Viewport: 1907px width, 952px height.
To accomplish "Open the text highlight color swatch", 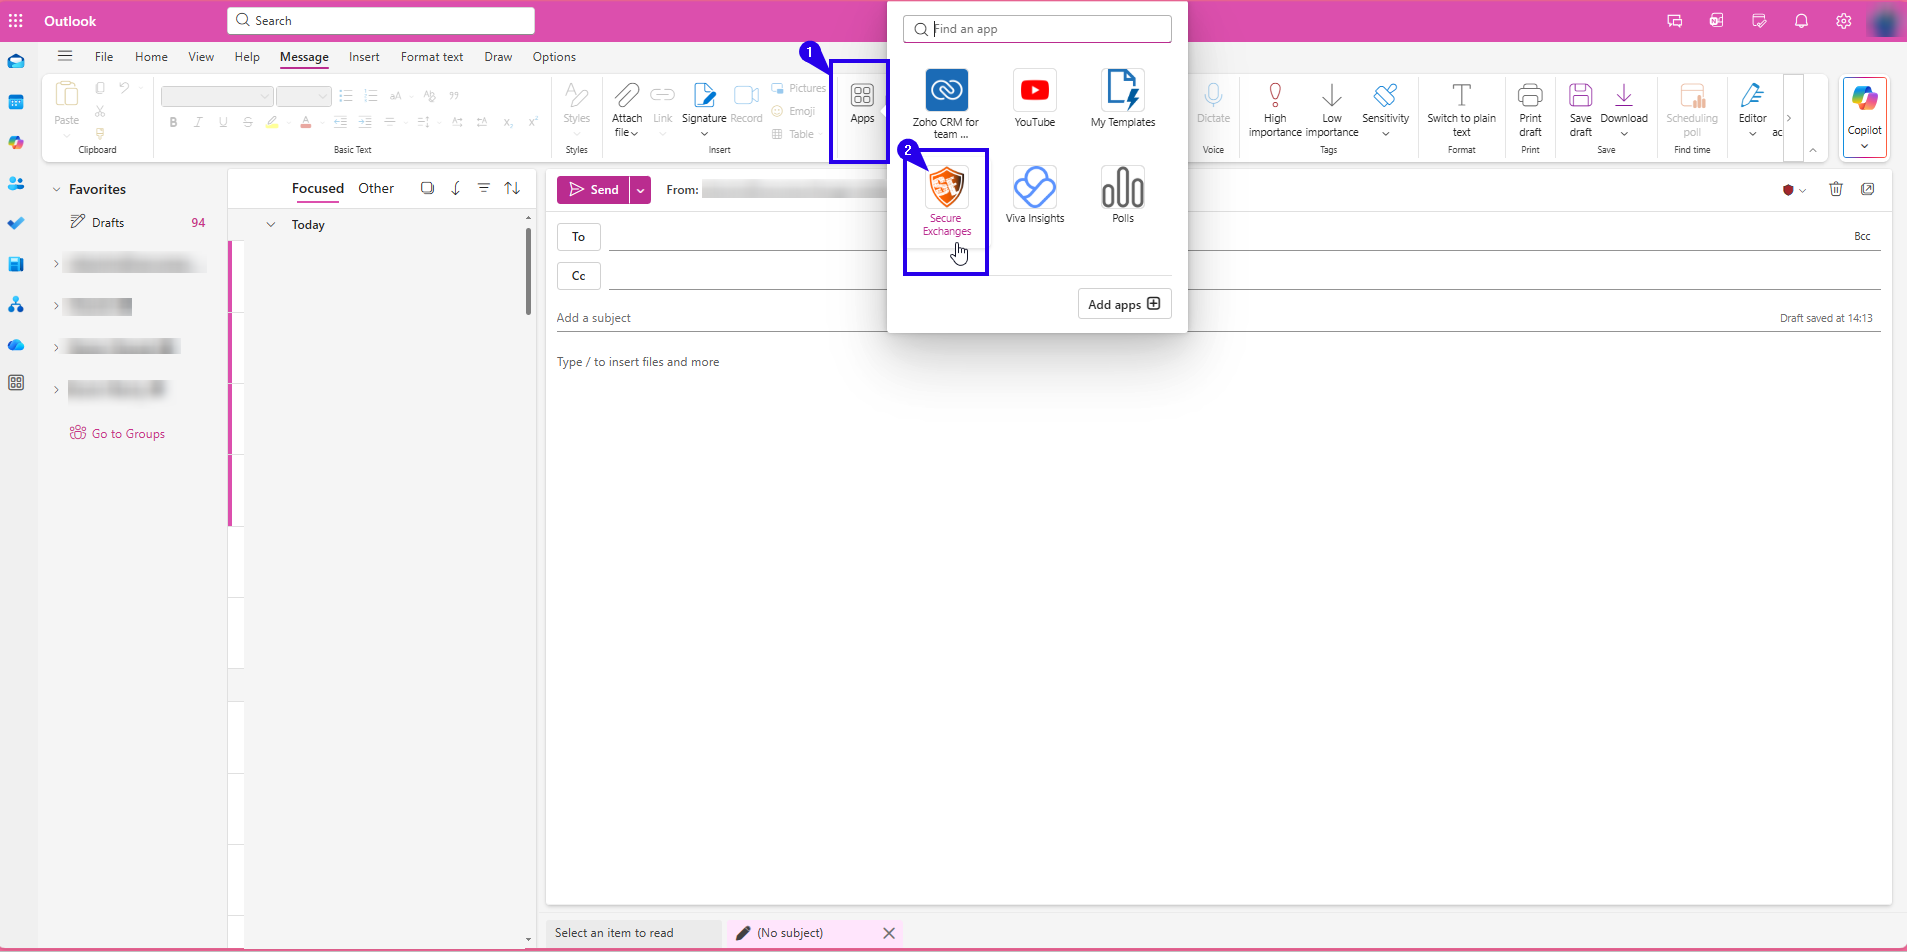I will [272, 122].
